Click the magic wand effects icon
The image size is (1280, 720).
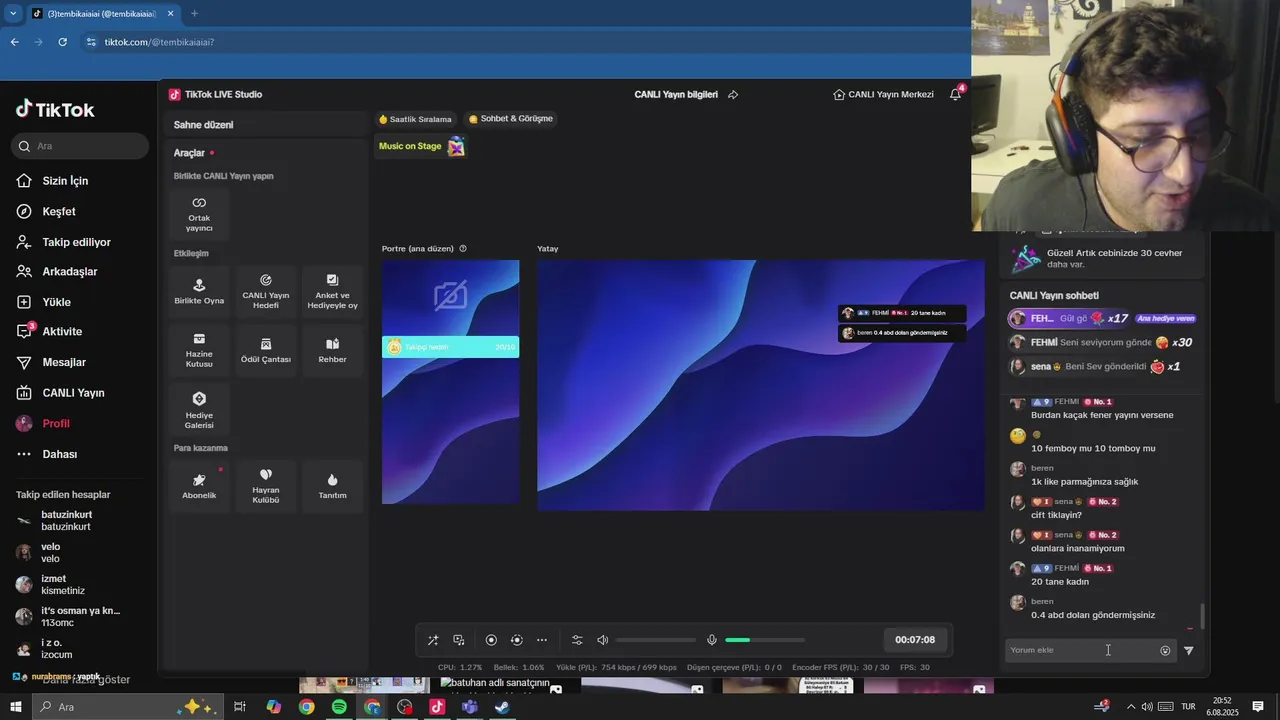(433, 640)
